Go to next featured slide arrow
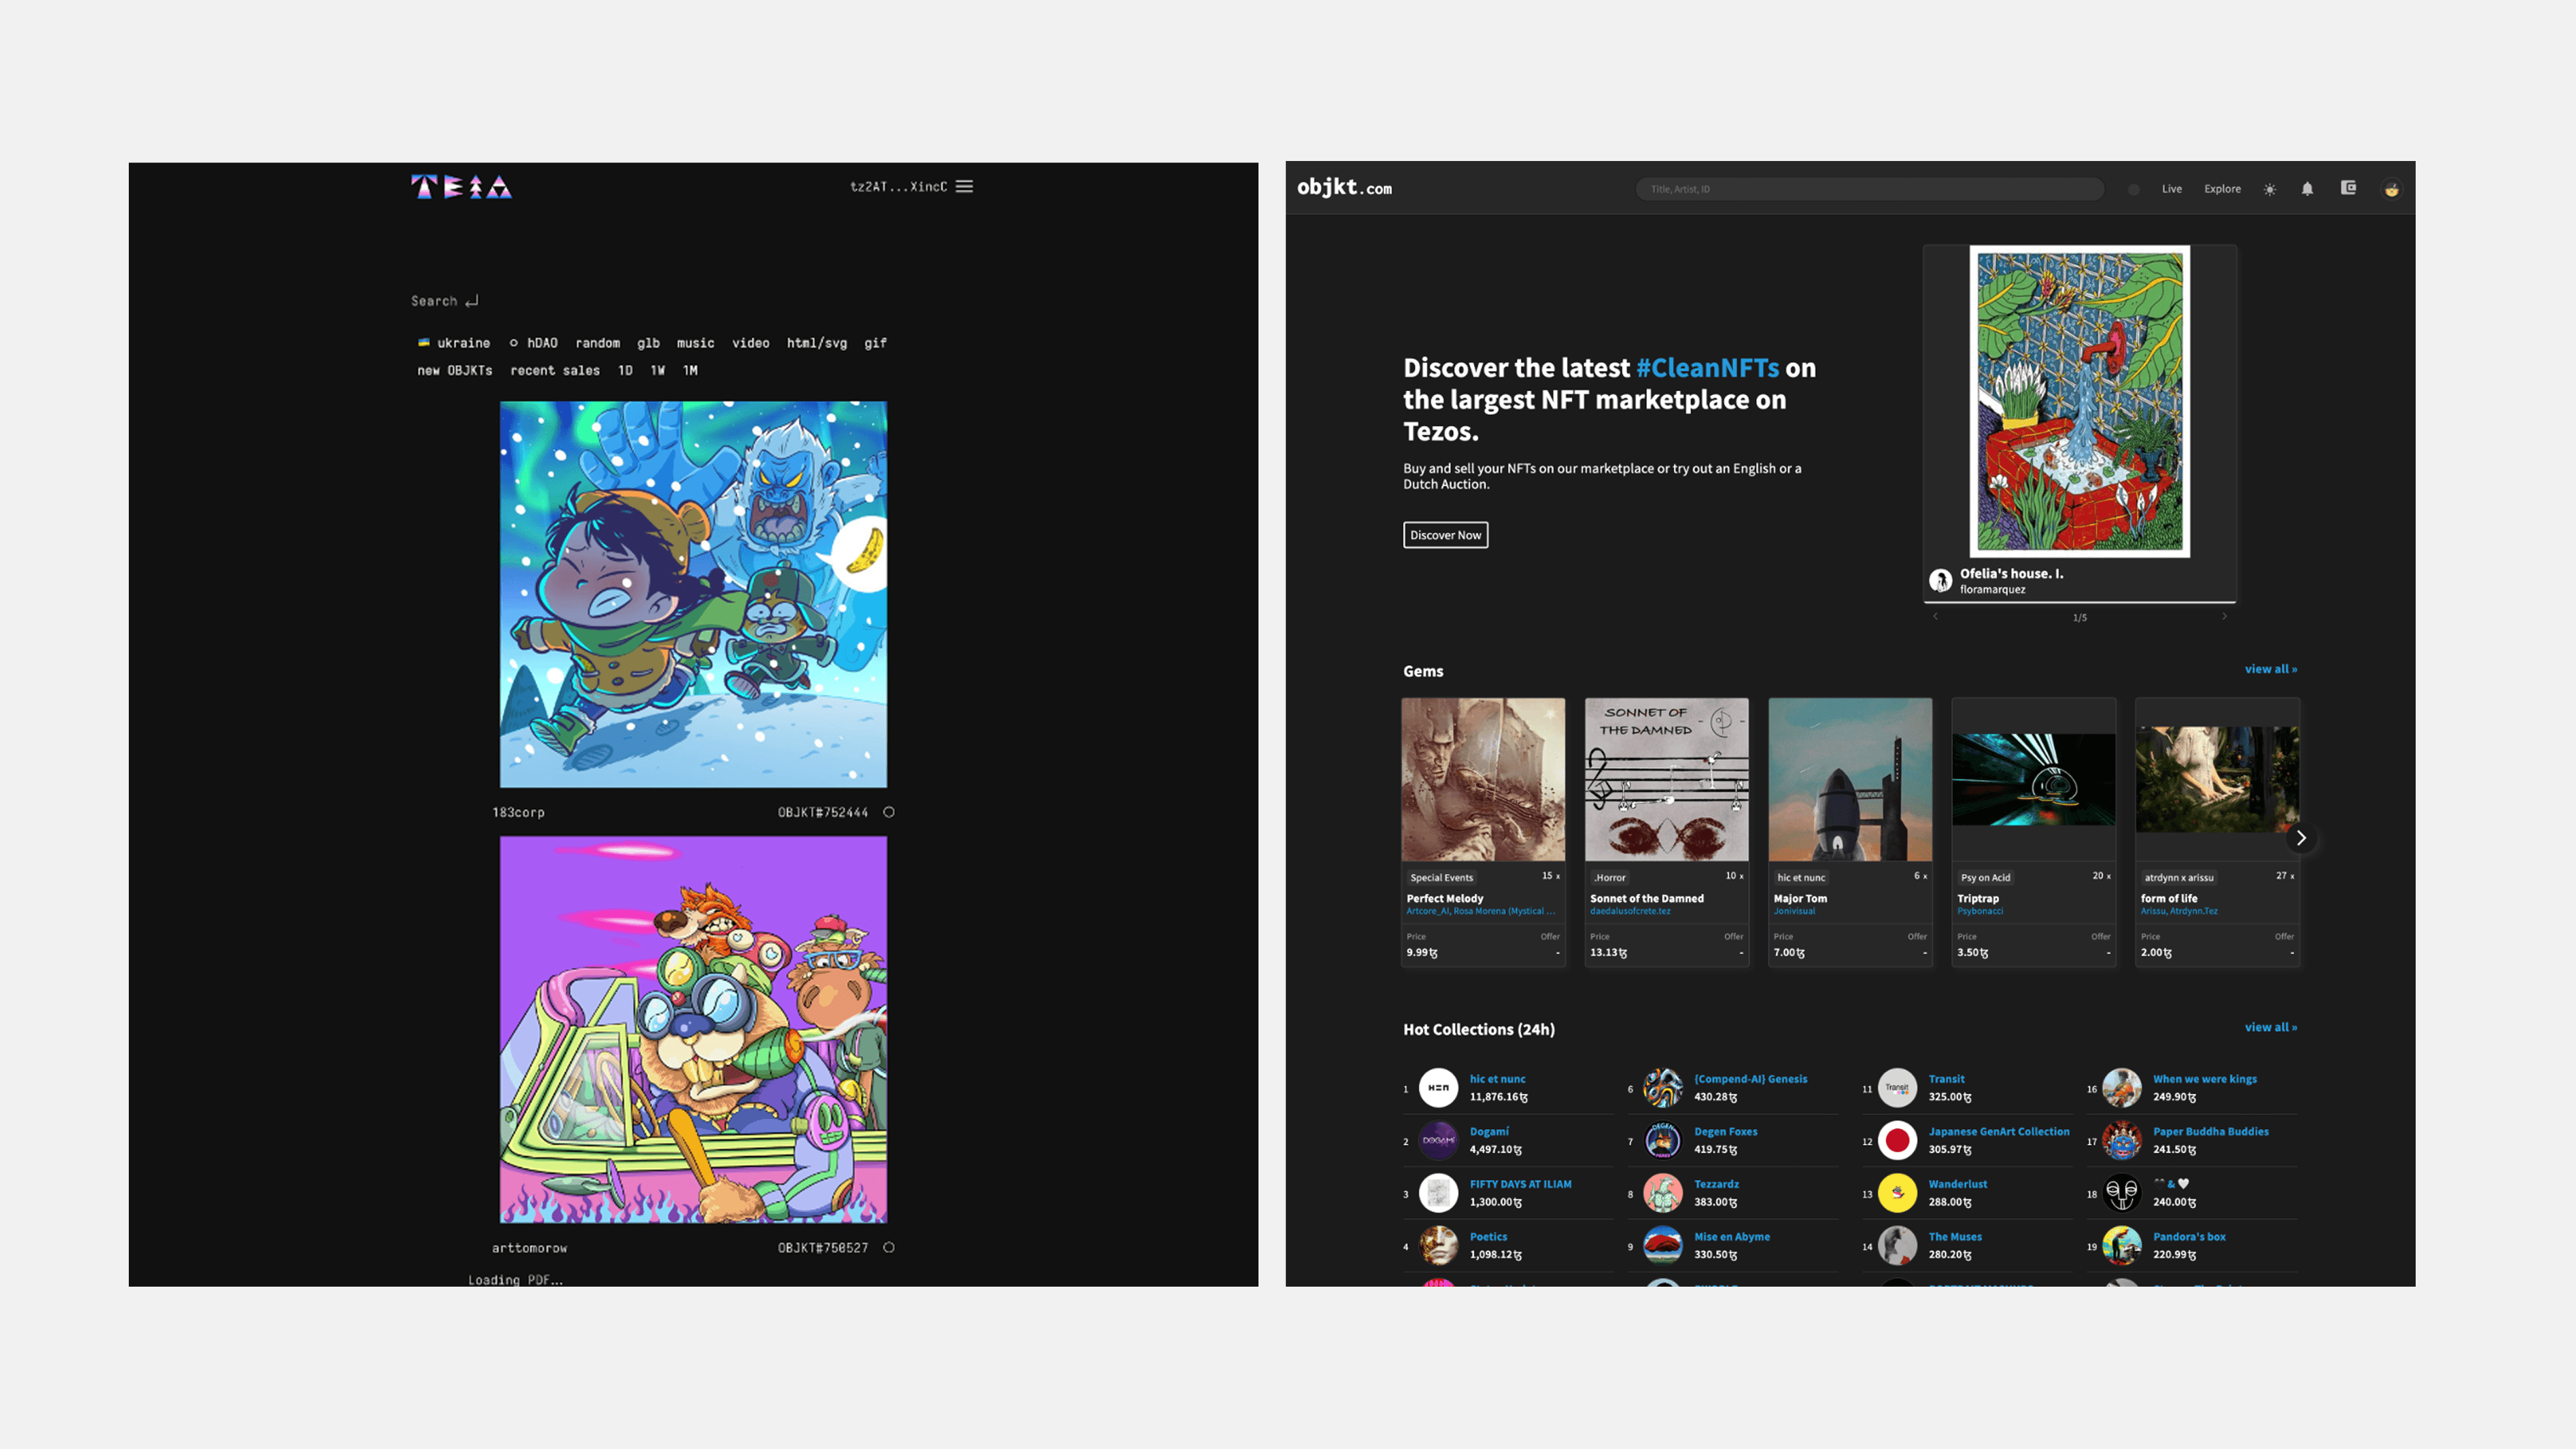Image resolution: width=2576 pixels, height=1449 pixels. (x=2224, y=617)
